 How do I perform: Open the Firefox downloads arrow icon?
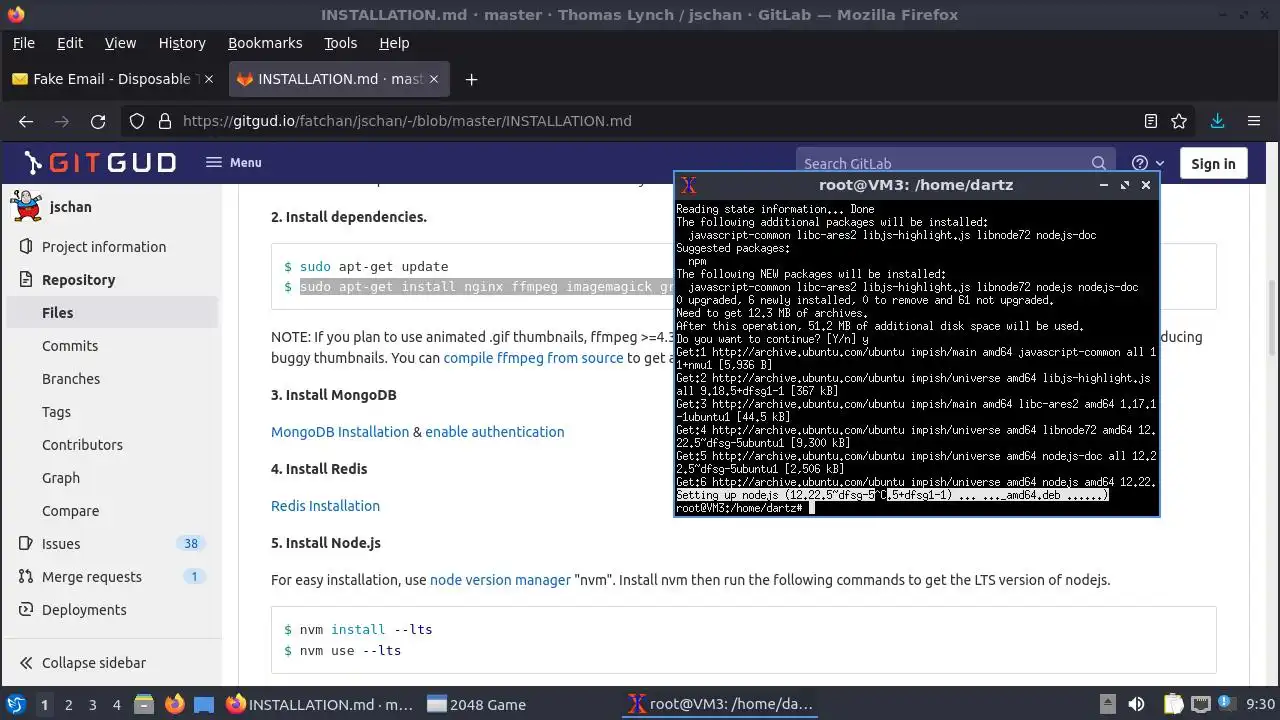point(1217,121)
